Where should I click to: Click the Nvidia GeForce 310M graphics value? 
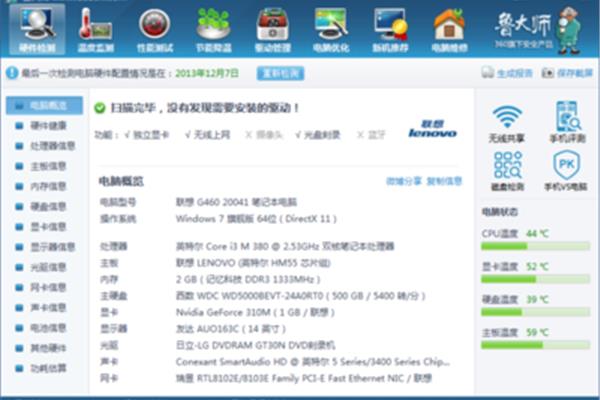pos(255,312)
